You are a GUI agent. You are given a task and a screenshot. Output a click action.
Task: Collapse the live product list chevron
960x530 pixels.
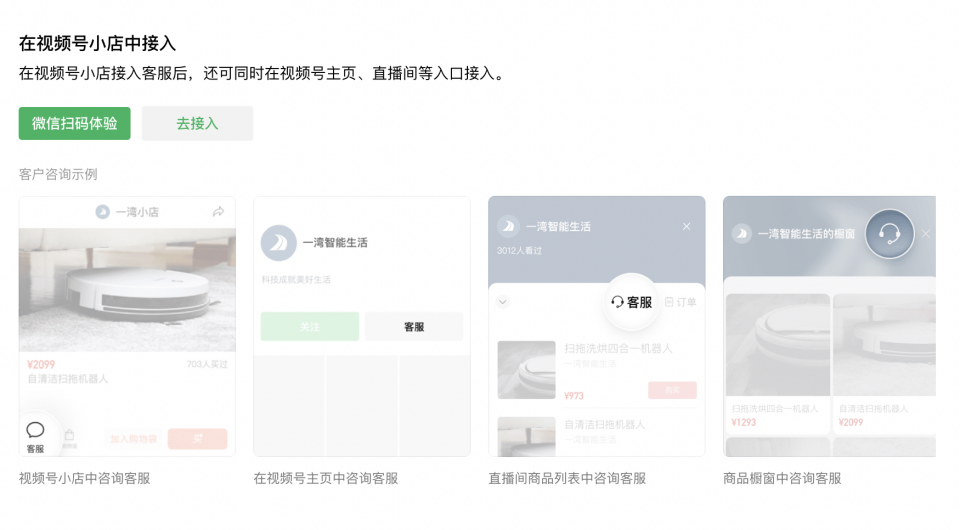click(503, 302)
